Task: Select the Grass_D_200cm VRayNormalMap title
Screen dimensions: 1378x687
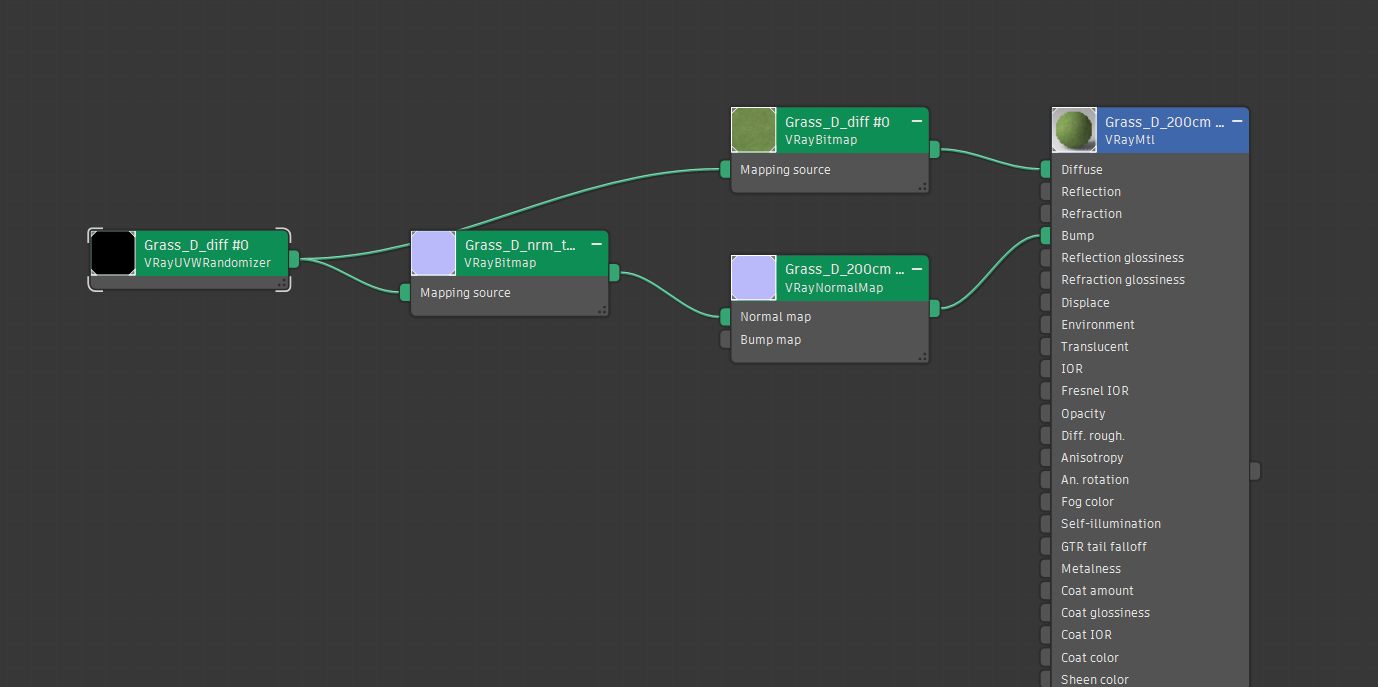Action: click(x=845, y=269)
